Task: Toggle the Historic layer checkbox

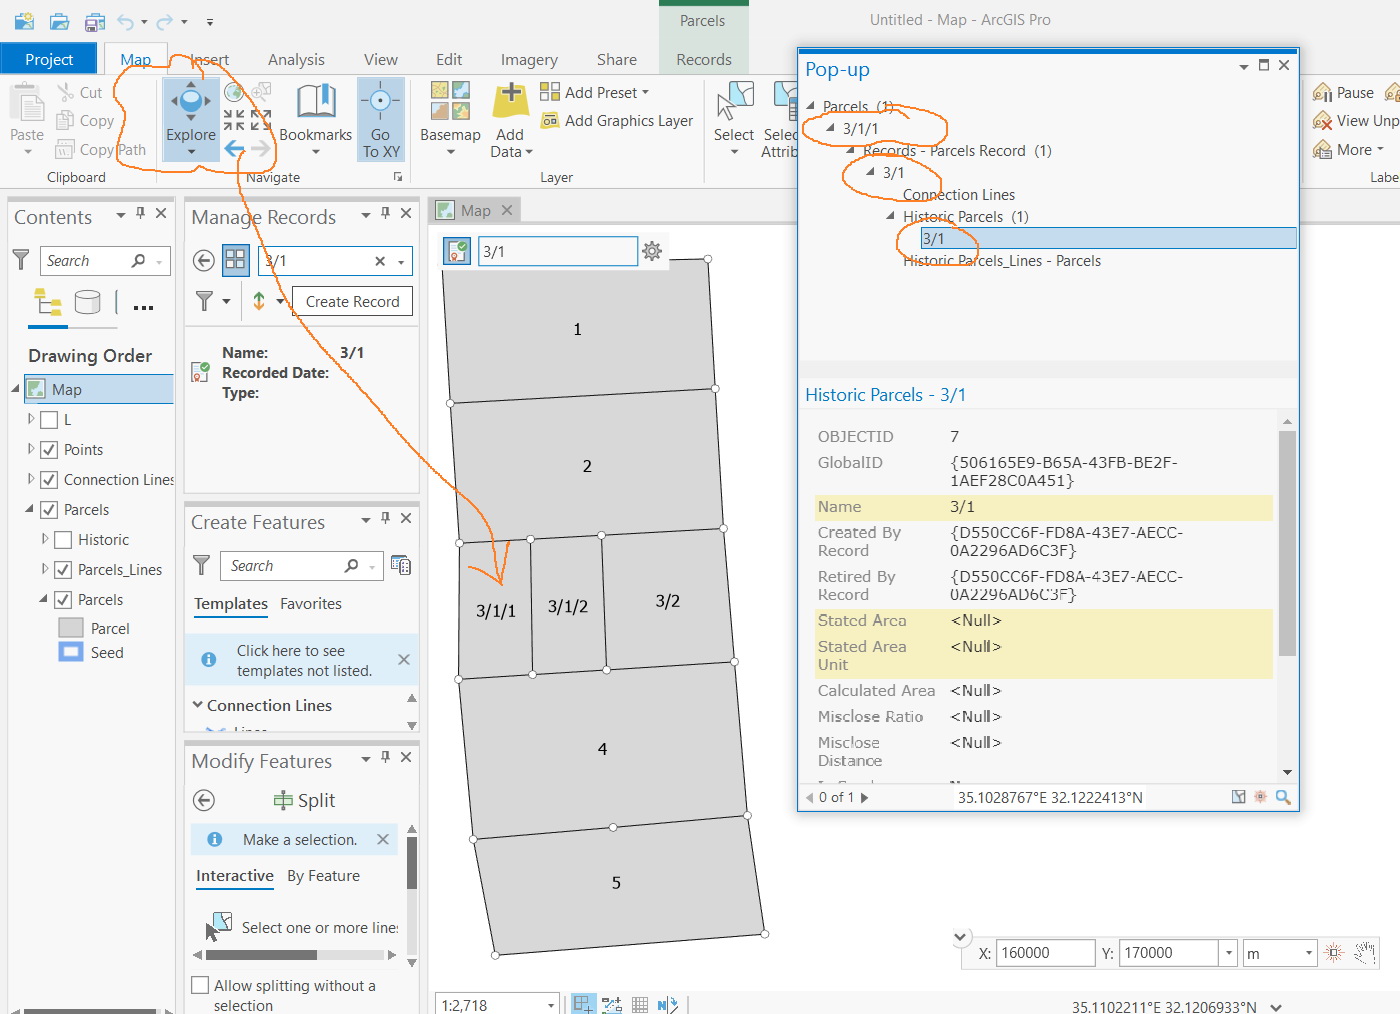Action: click(63, 540)
